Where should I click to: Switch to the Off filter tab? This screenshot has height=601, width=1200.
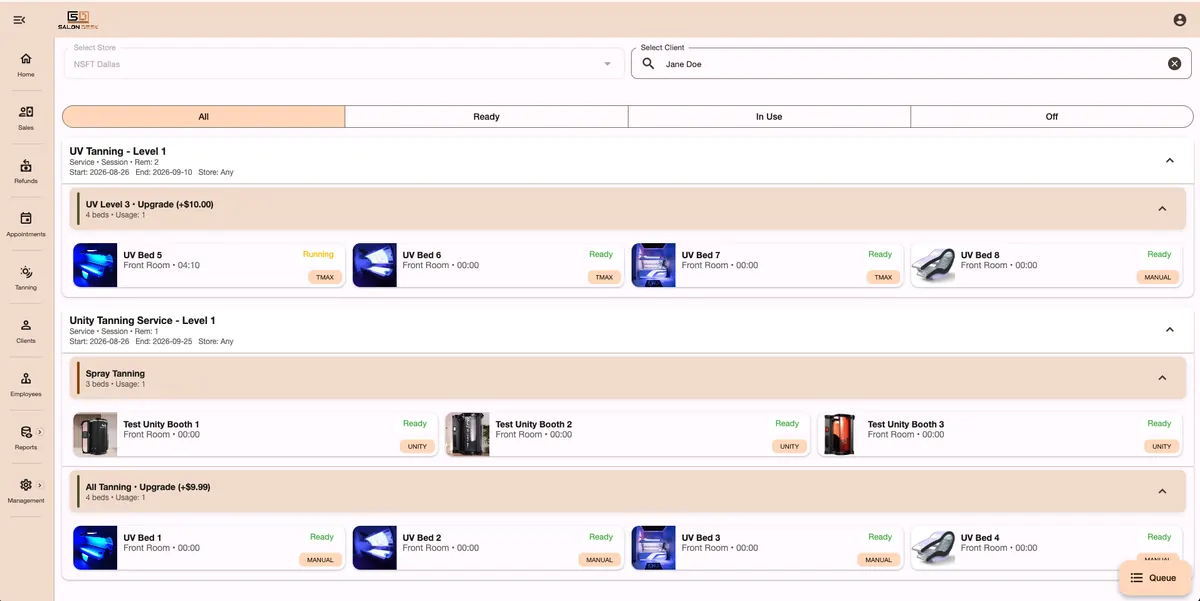[x=1052, y=117]
